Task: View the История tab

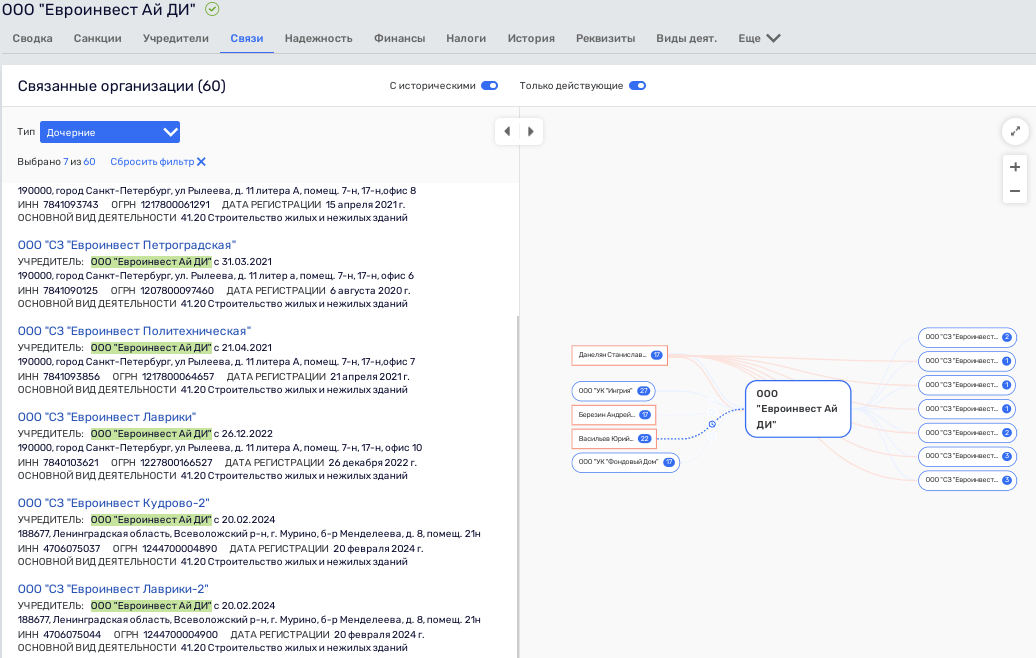Action: (531, 38)
